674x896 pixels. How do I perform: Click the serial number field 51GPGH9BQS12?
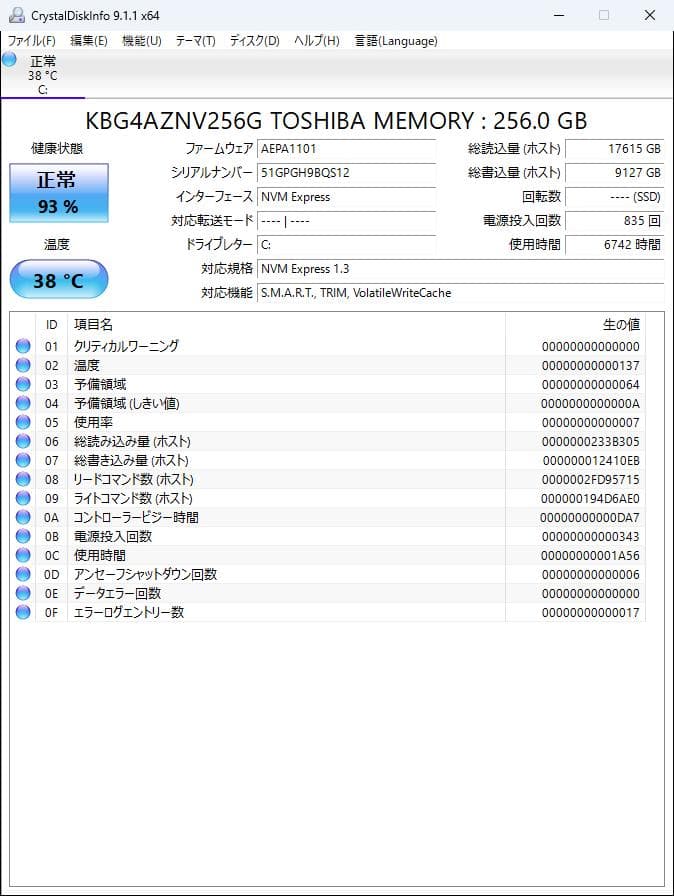[346, 173]
